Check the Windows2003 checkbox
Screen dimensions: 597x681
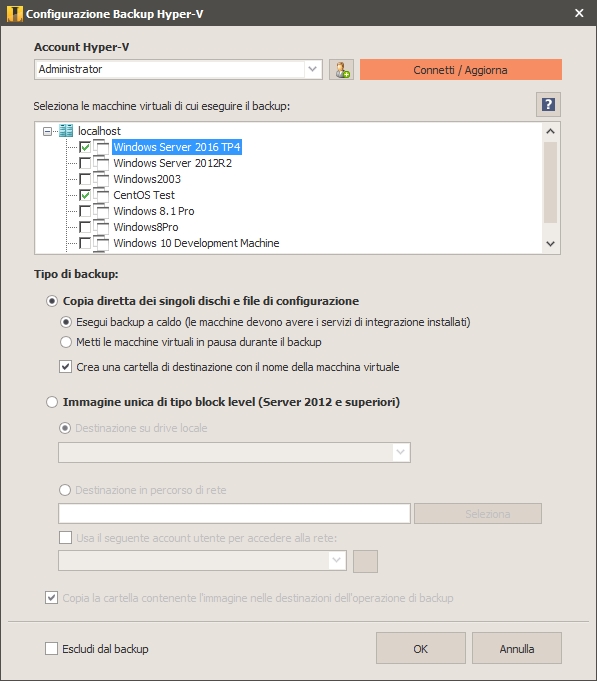(x=85, y=179)
